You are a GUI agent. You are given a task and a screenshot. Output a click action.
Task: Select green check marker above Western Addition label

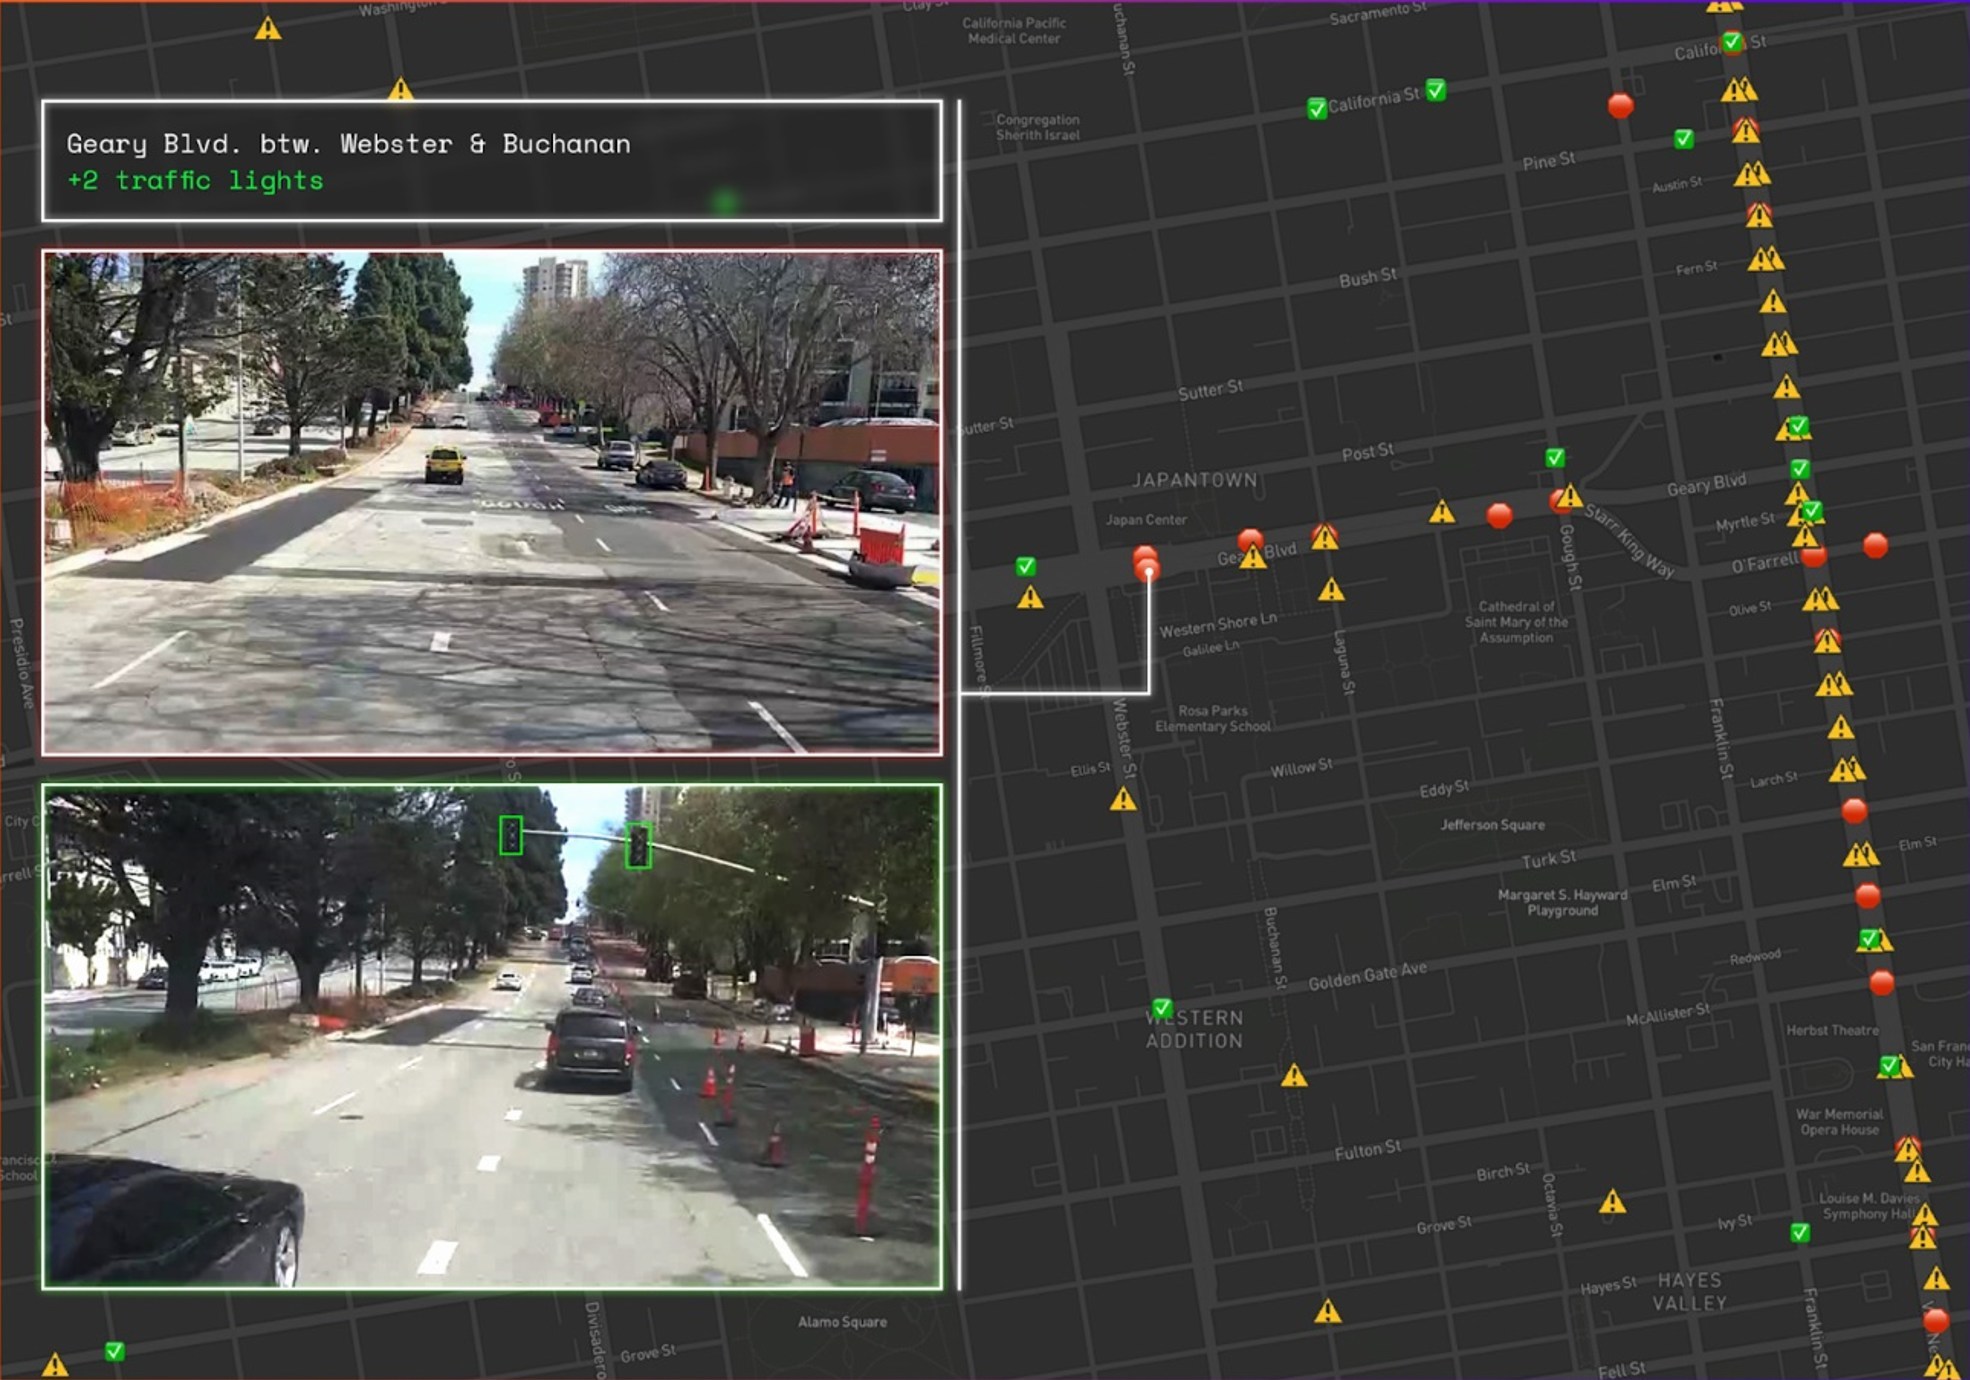coord(1161,1007)
